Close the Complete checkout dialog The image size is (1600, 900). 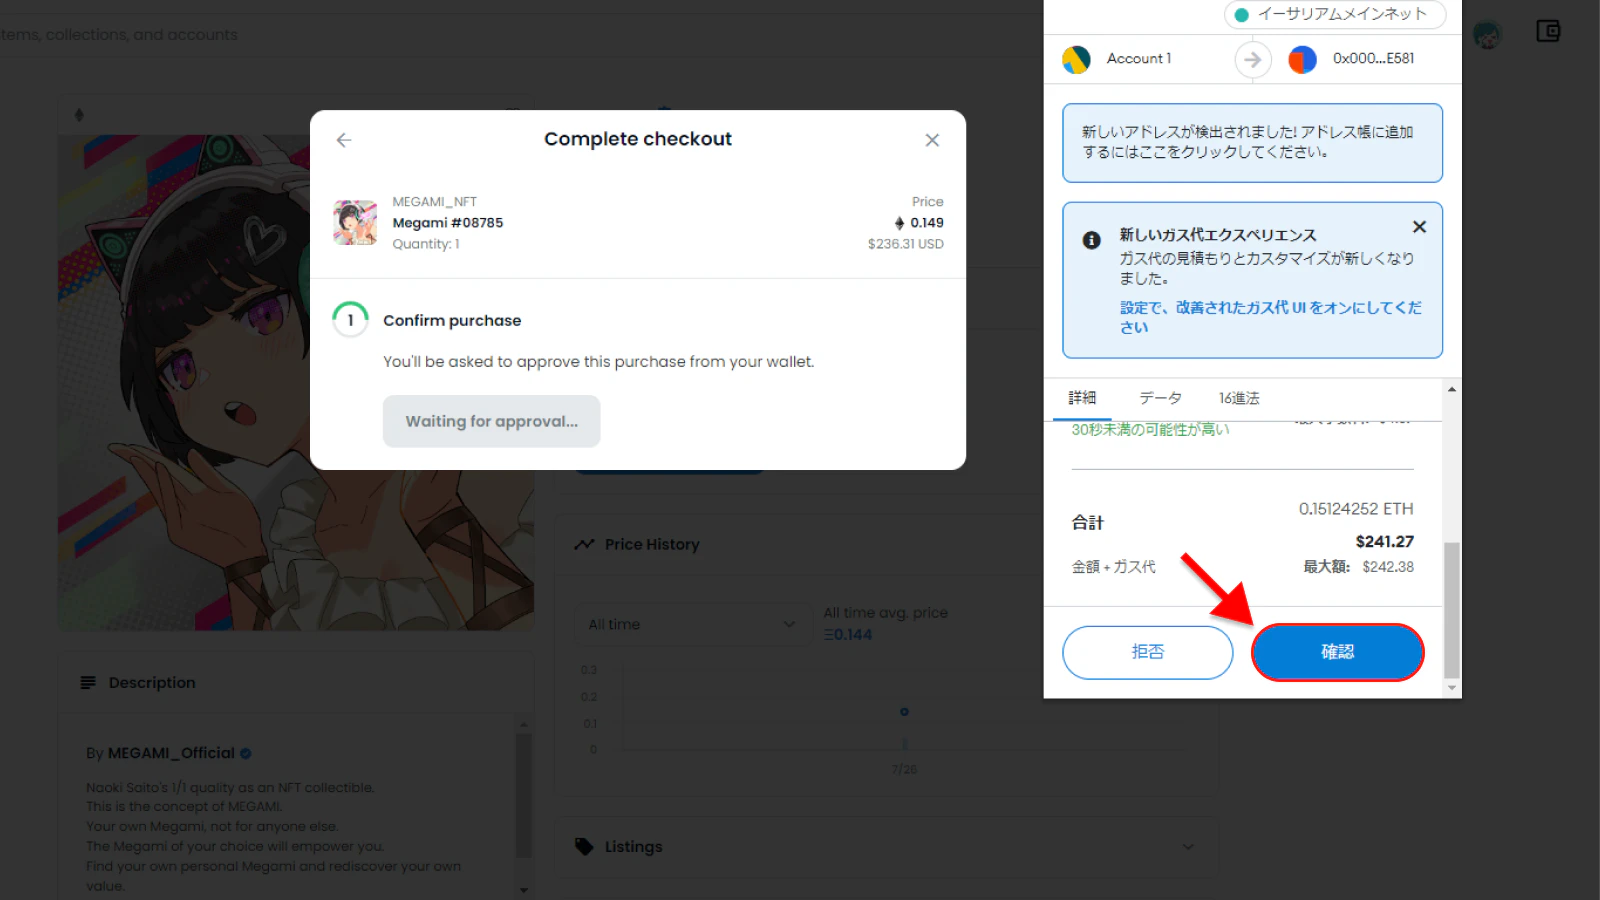pyautogui.click(x=932, y=140)
